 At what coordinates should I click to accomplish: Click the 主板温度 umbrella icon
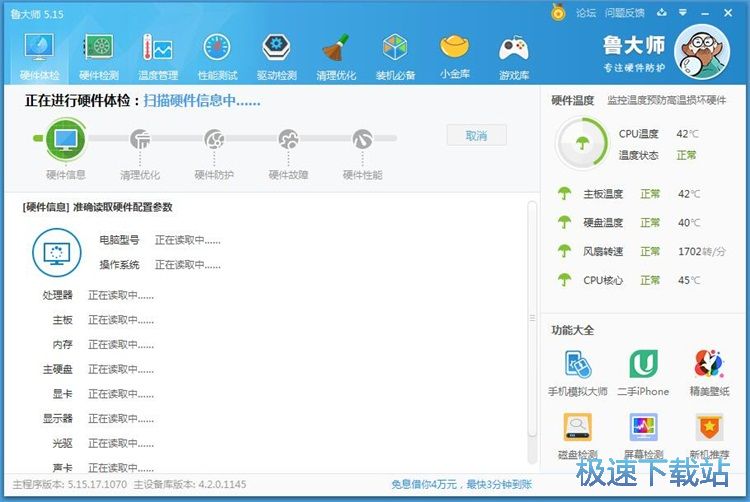point(564,194)
